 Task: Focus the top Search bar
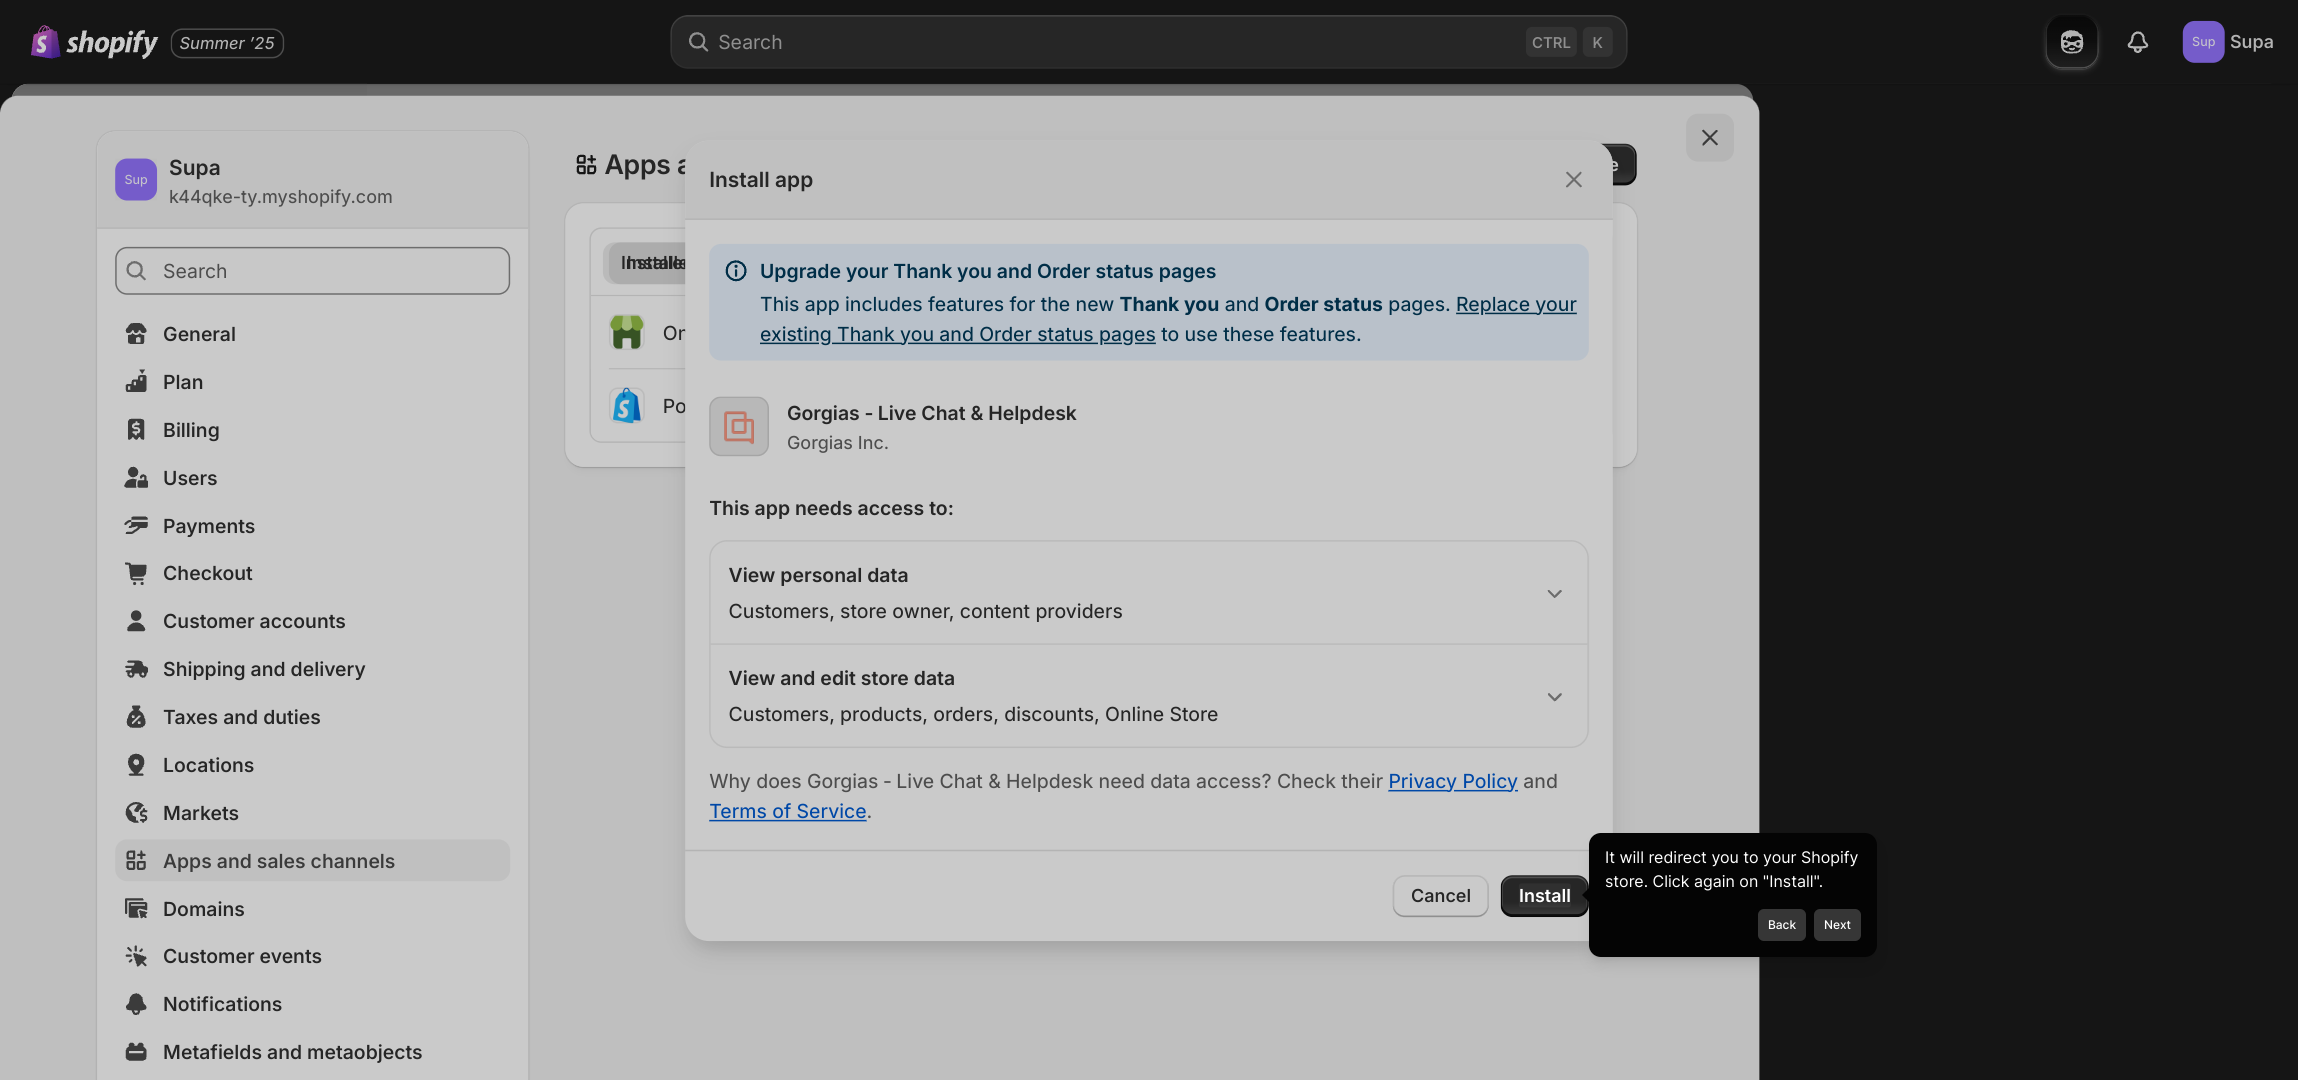(1148, 42)
